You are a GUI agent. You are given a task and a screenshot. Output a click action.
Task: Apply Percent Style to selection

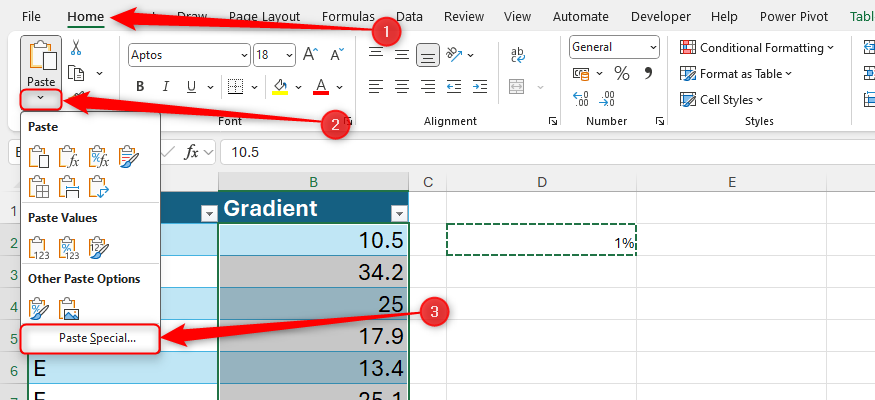(621, 73)
